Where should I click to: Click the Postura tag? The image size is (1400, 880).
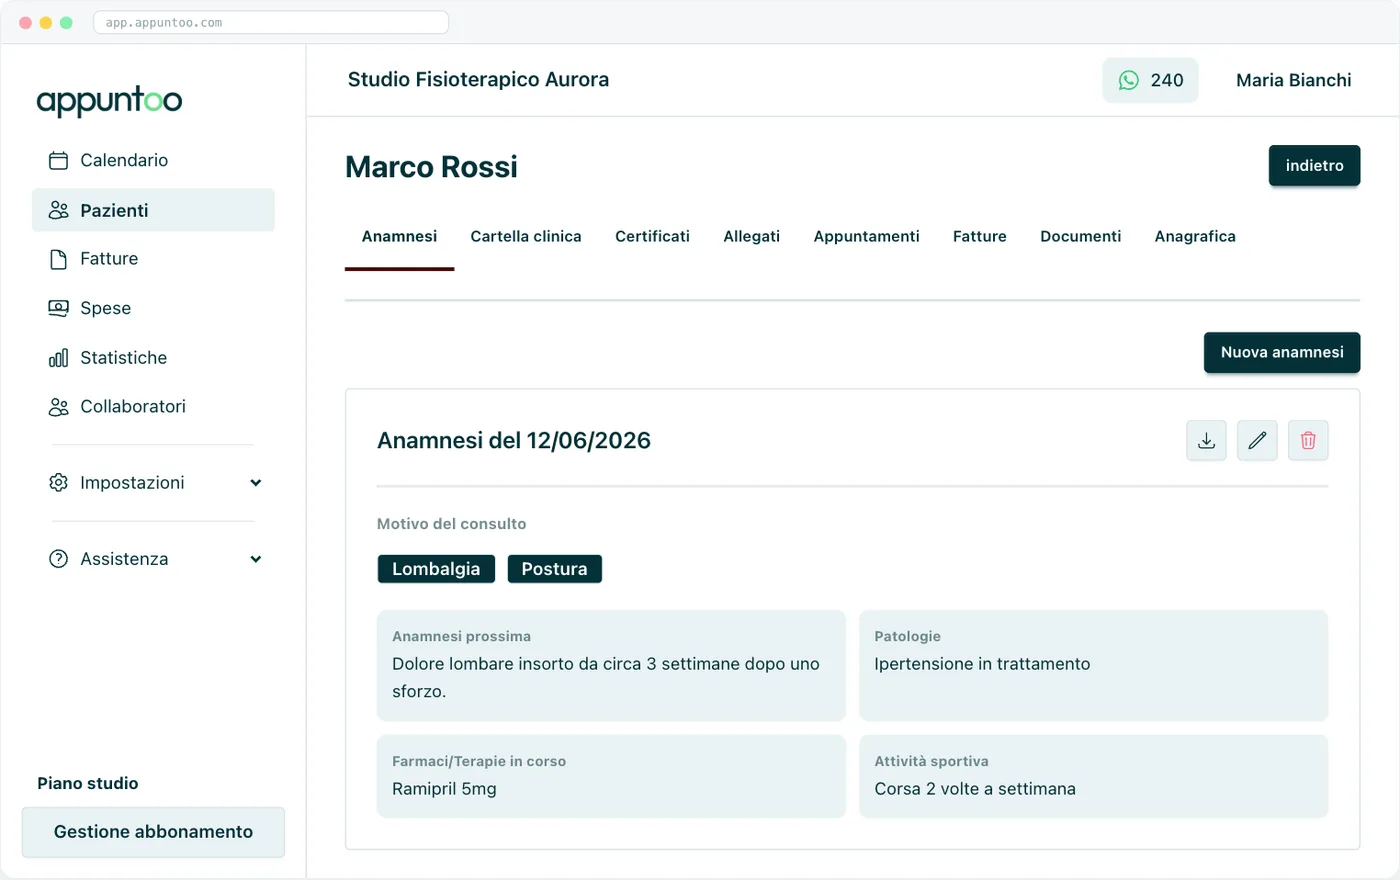pyautogui.click(x=554, y=569)
